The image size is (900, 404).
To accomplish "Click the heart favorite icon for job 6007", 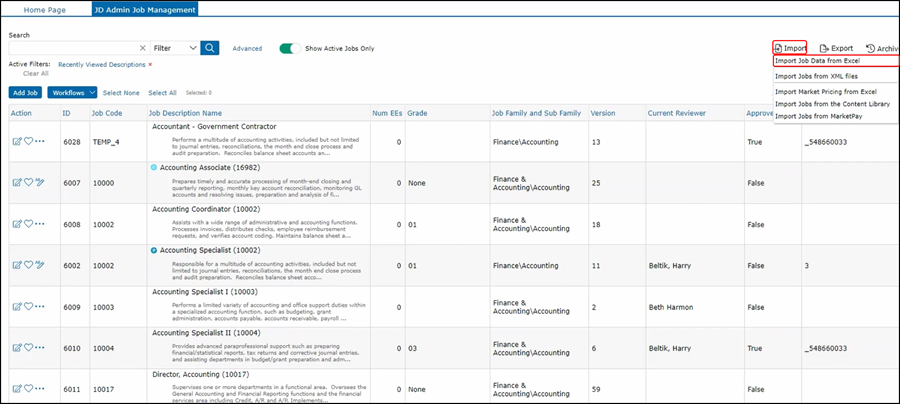I will [28, 182].
